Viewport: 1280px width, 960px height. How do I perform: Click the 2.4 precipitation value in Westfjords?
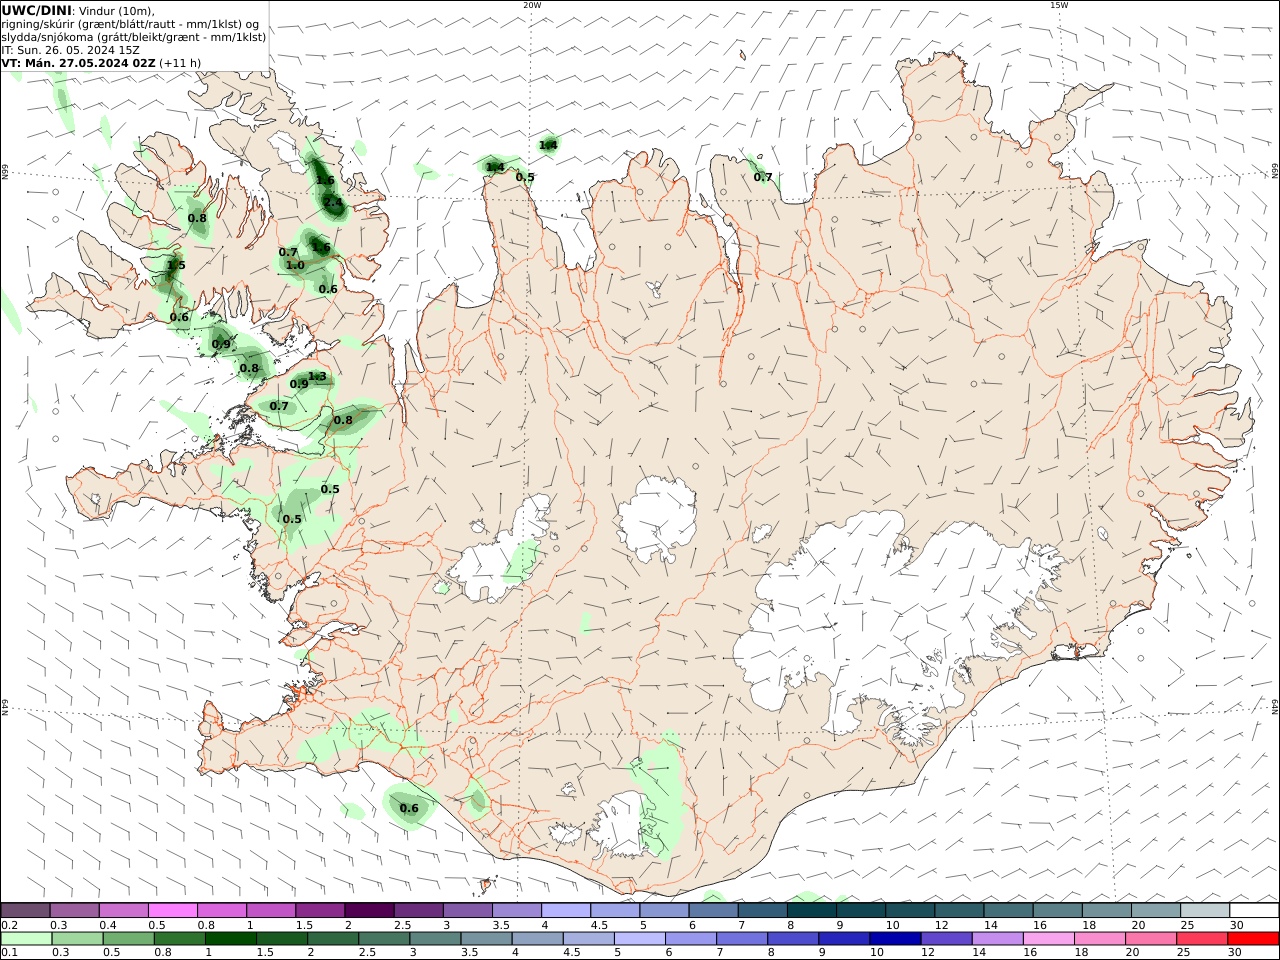pyautogui.click(x=333, y=202)
